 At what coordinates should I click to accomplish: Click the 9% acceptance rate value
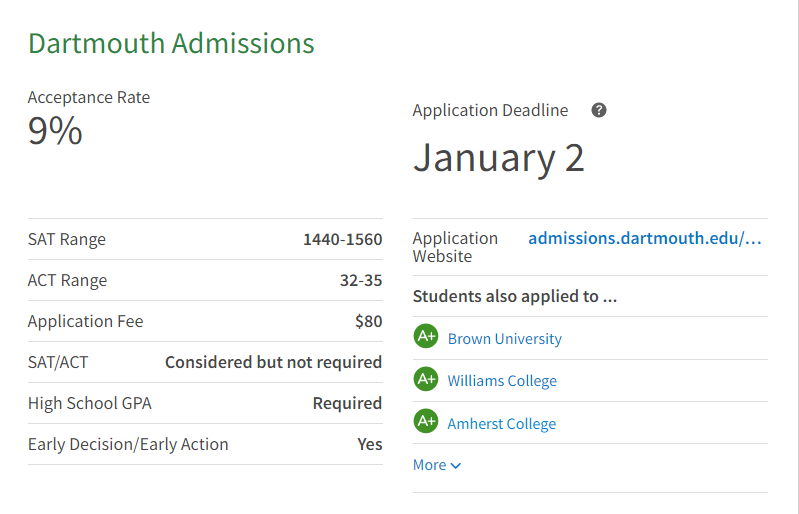click(x=55, y=131)
